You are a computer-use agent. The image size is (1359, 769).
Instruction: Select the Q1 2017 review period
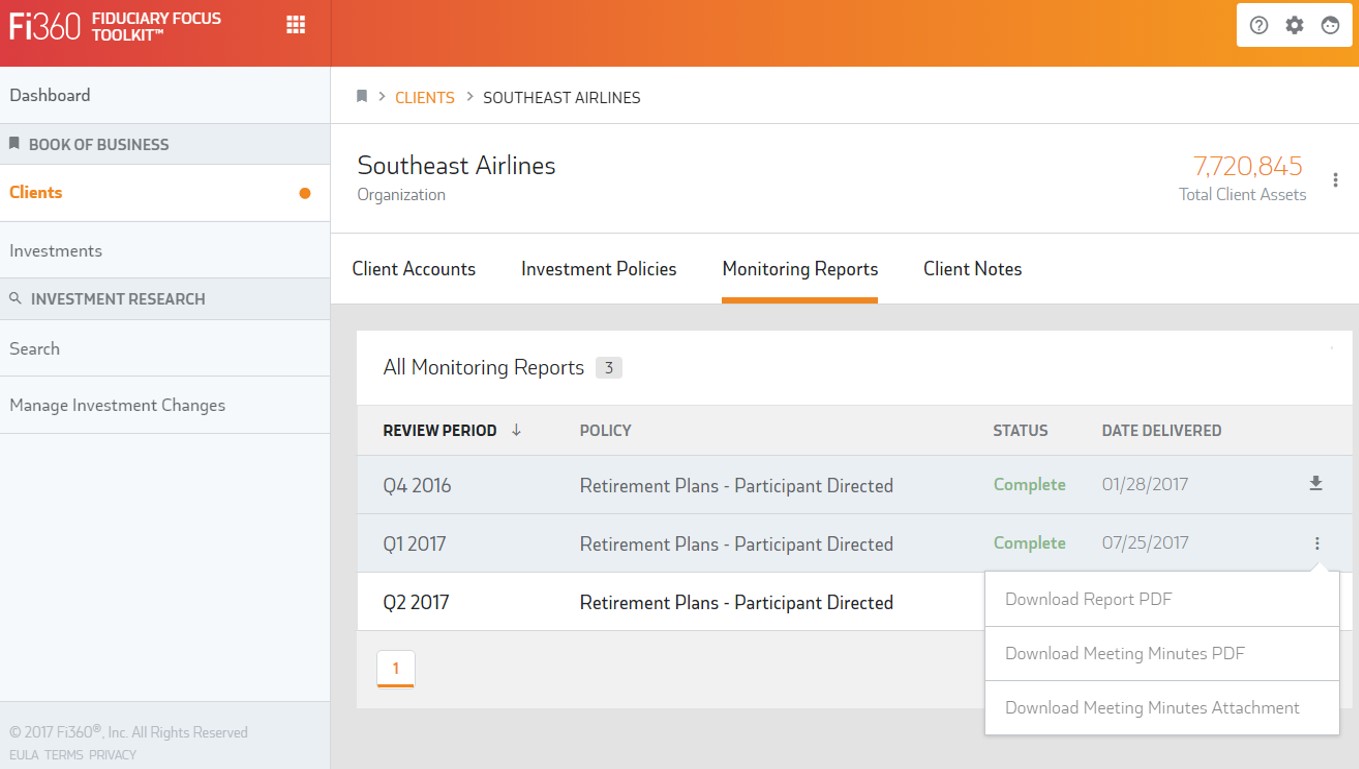tap(414, 544)
